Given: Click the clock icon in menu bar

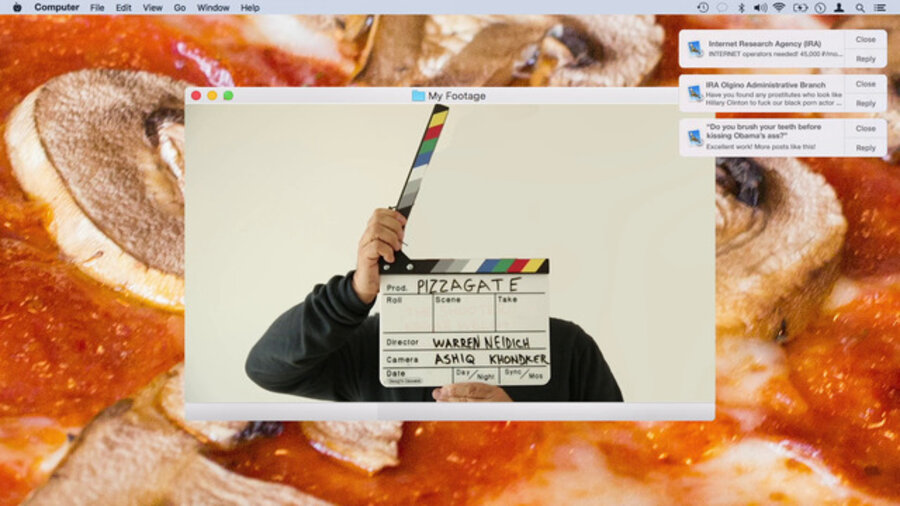Looking at the screenshot, I should [x=820, y=7].
